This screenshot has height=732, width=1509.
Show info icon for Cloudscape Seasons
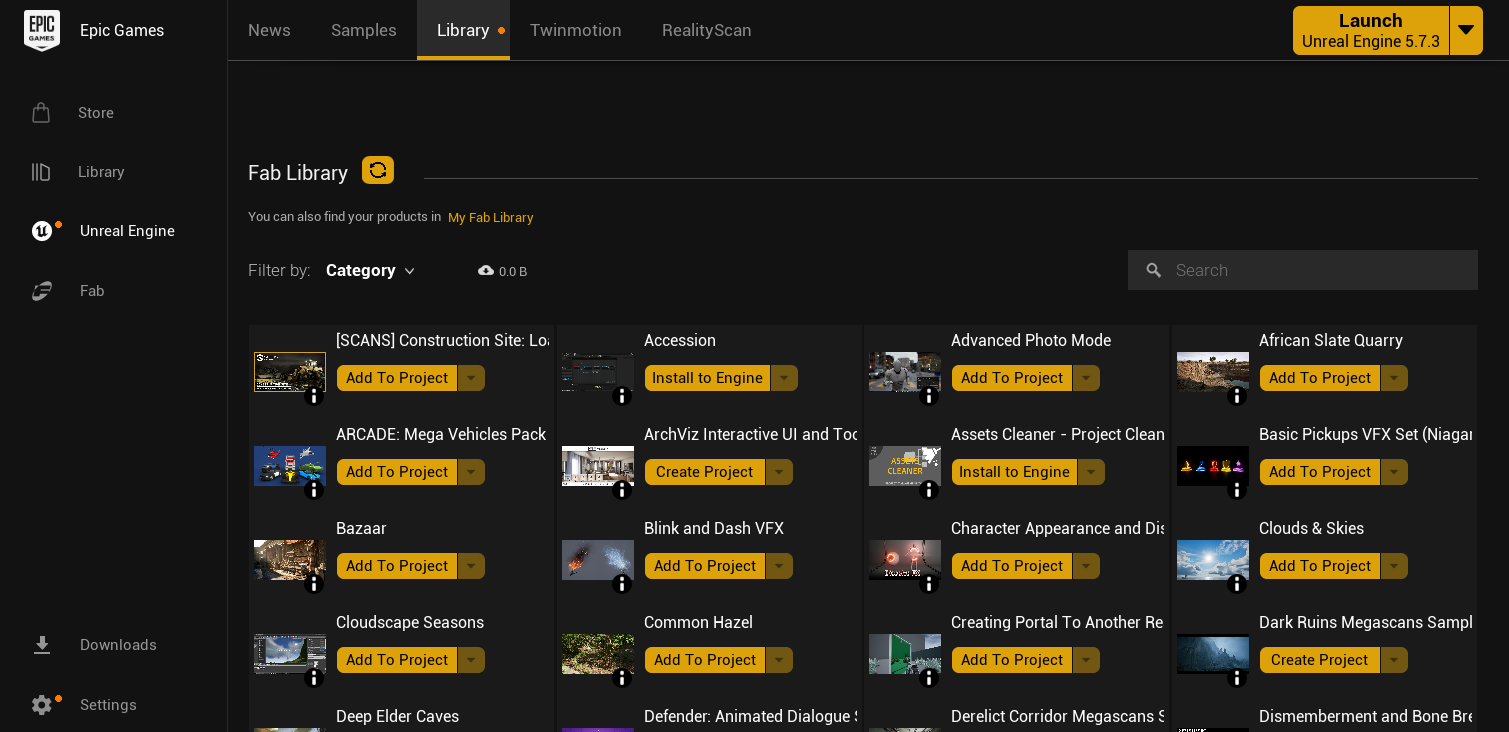tap(314, 678)
